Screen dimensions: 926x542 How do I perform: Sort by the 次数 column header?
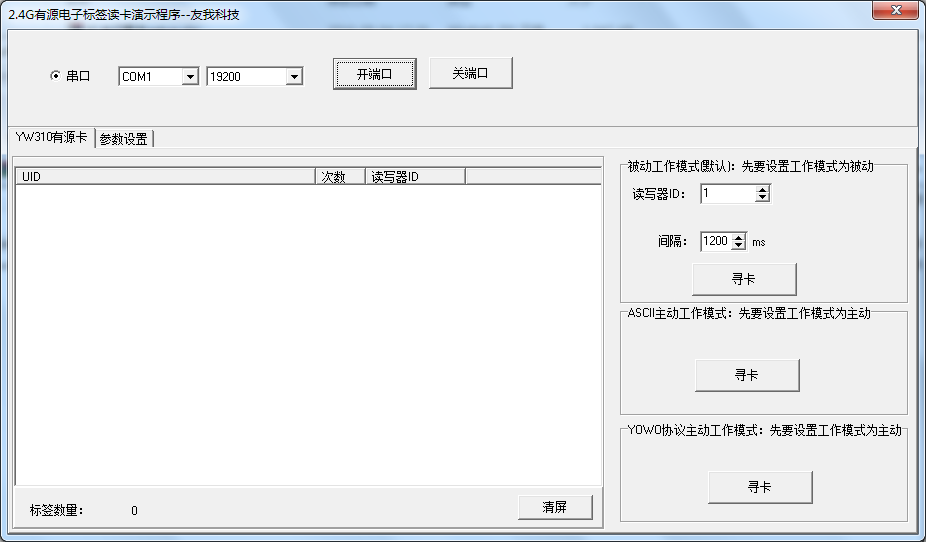tap(340, 177)
